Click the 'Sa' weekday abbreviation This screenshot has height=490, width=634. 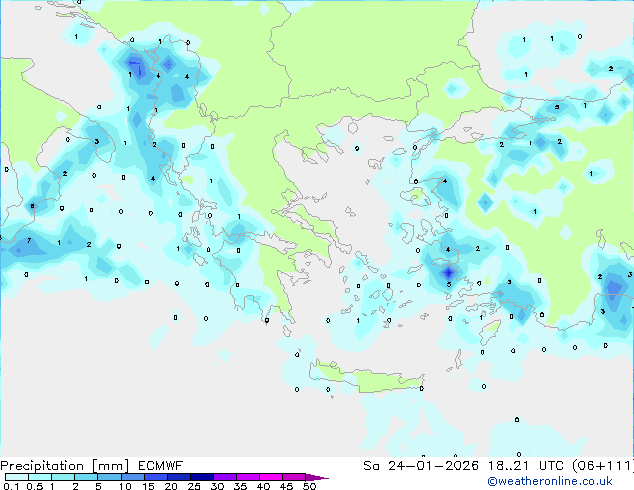(372, 466)
